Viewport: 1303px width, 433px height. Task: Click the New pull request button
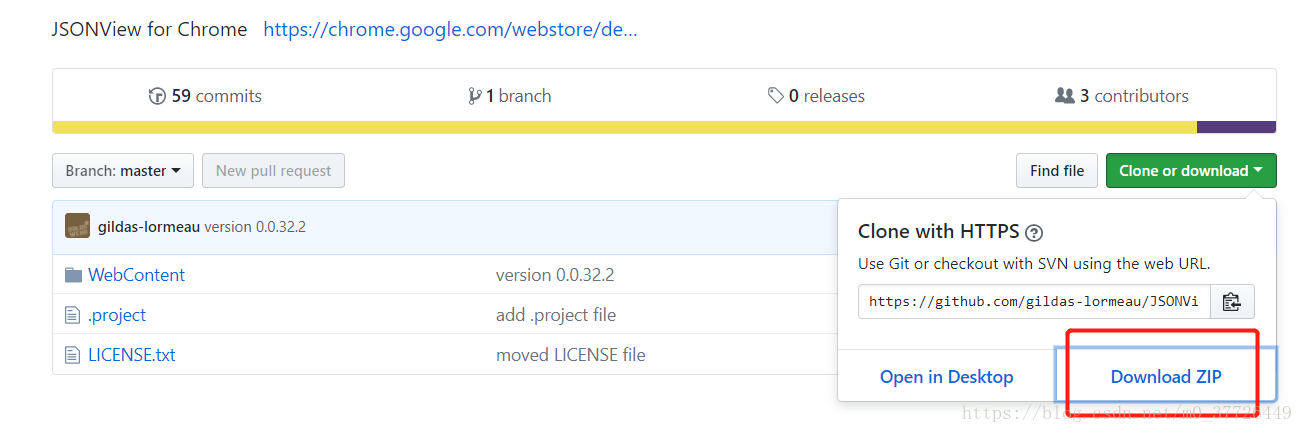coord(273,171)
